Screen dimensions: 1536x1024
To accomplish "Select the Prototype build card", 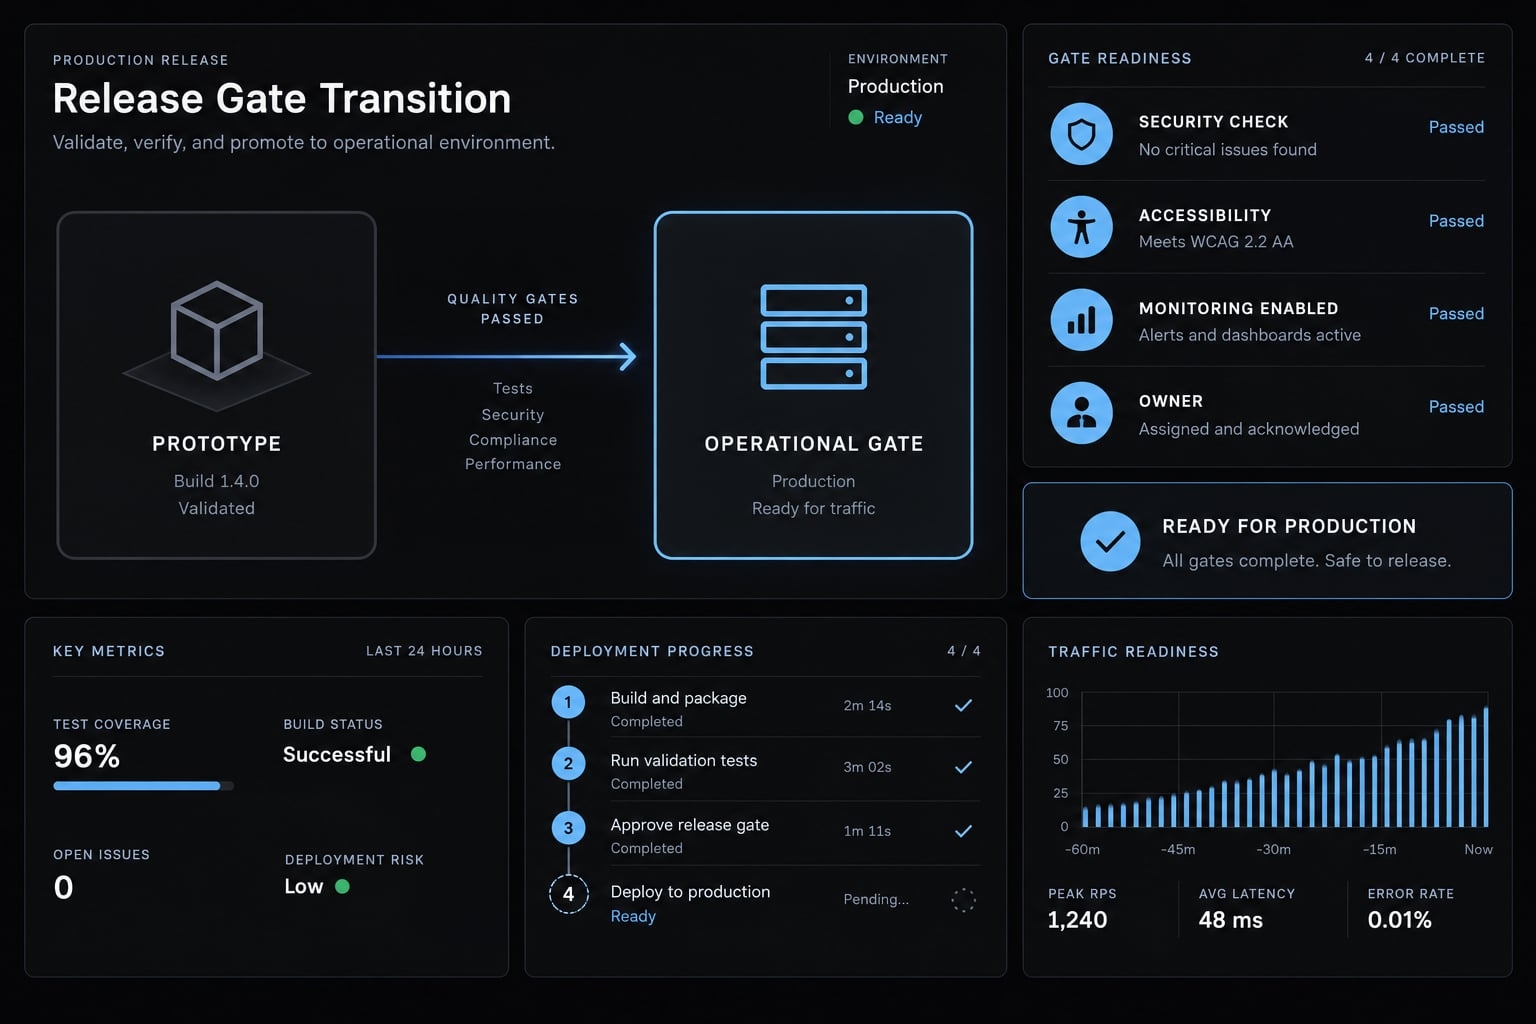I will [217, 385].
